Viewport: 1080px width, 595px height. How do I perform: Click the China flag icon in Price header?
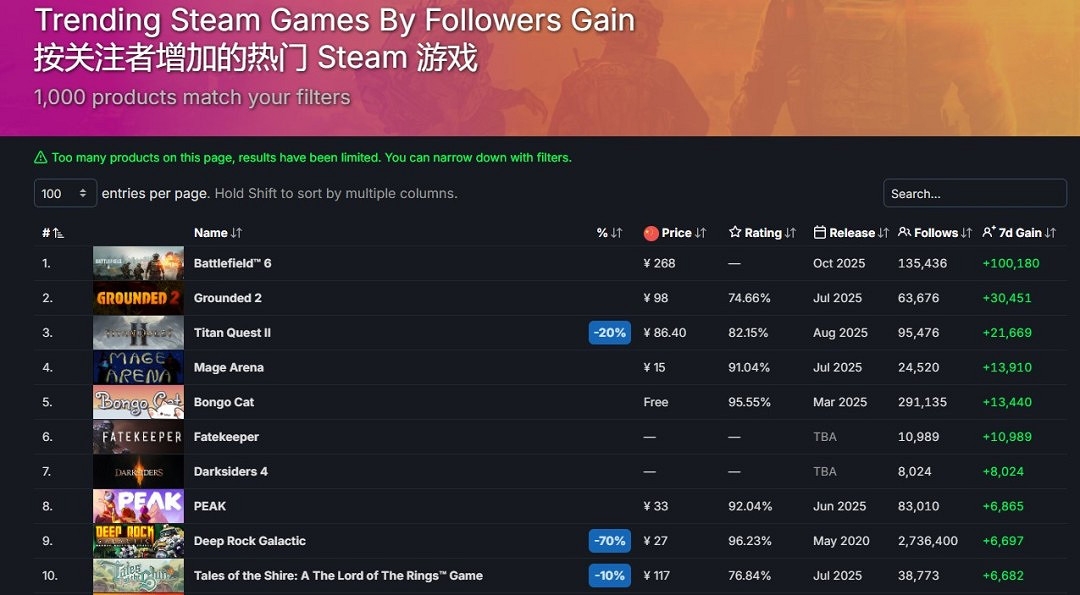[x=651, y=233]
